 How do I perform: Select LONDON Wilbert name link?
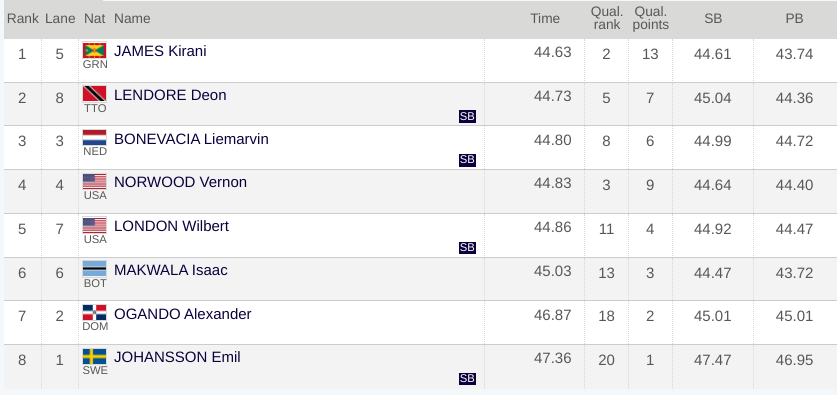171,226
